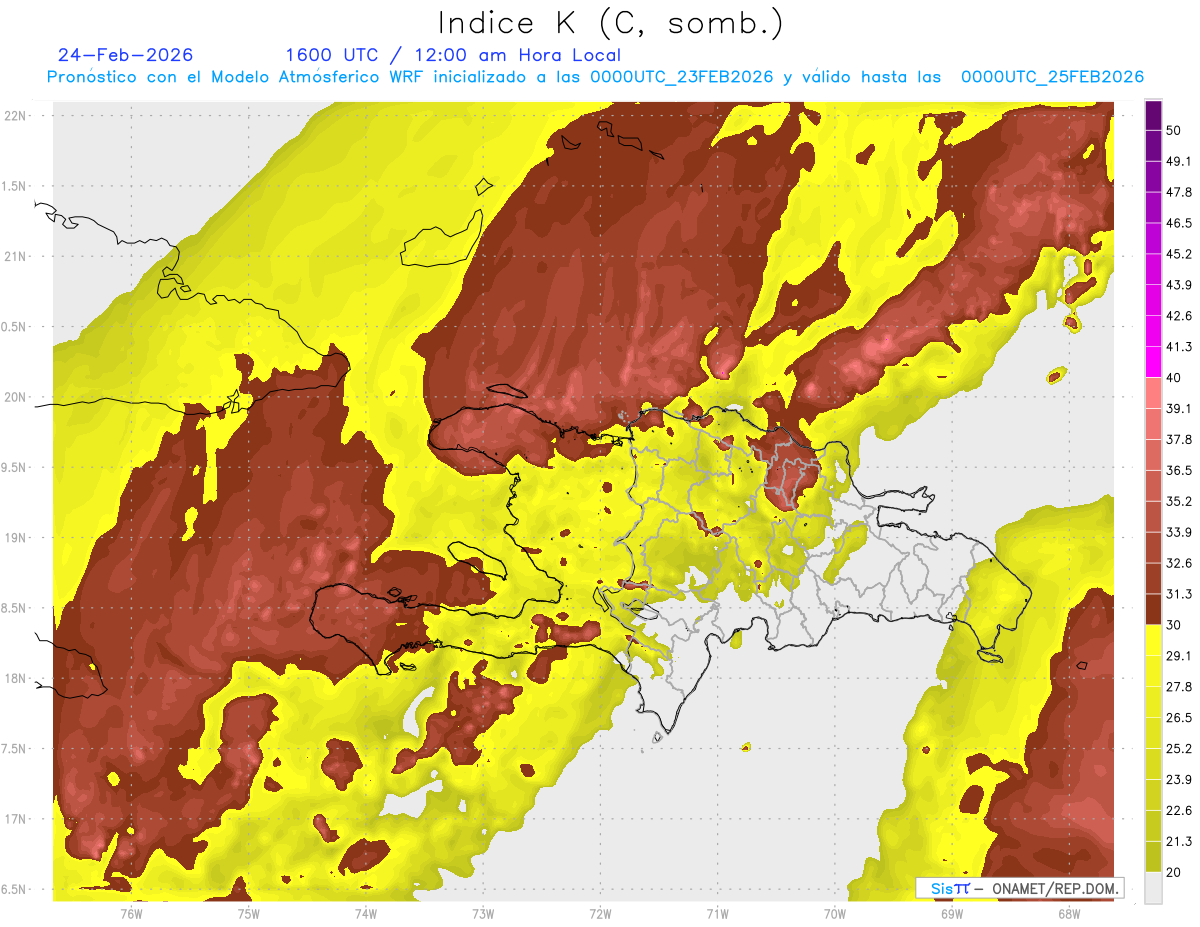
Task: Select the color bar label '25.2'
Action: pyautogui.click(x=1178, y=749)
